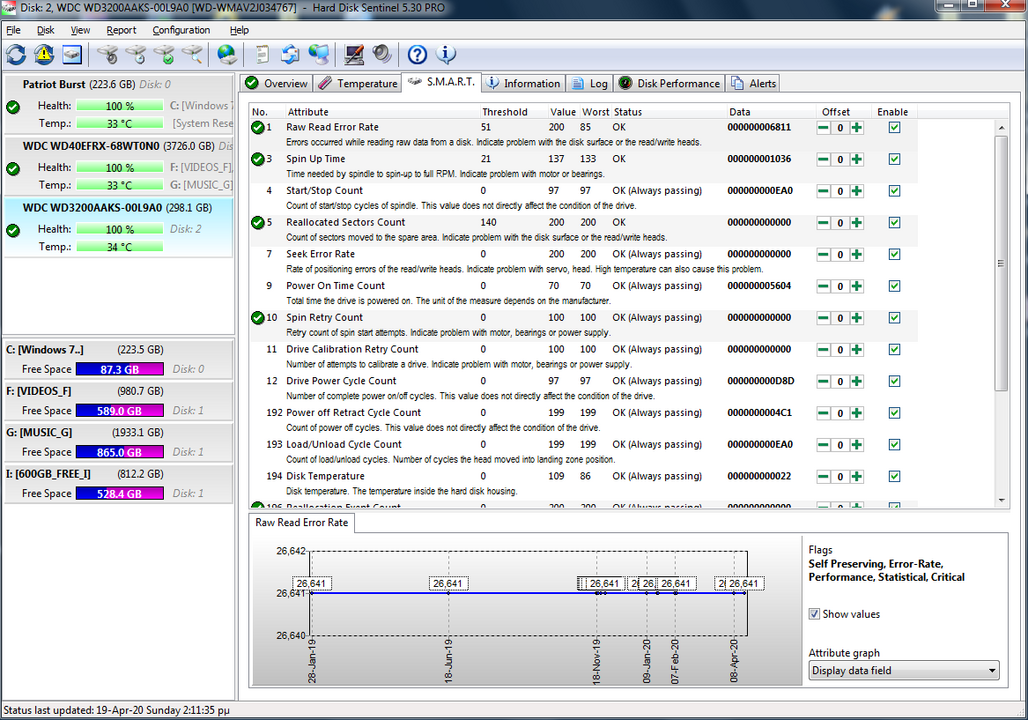Image resolution: width=1028 pixels, height=720 pixels.
Task: Toggle Enable checkbox for Start/Stop Count
Action: [894, 190]
